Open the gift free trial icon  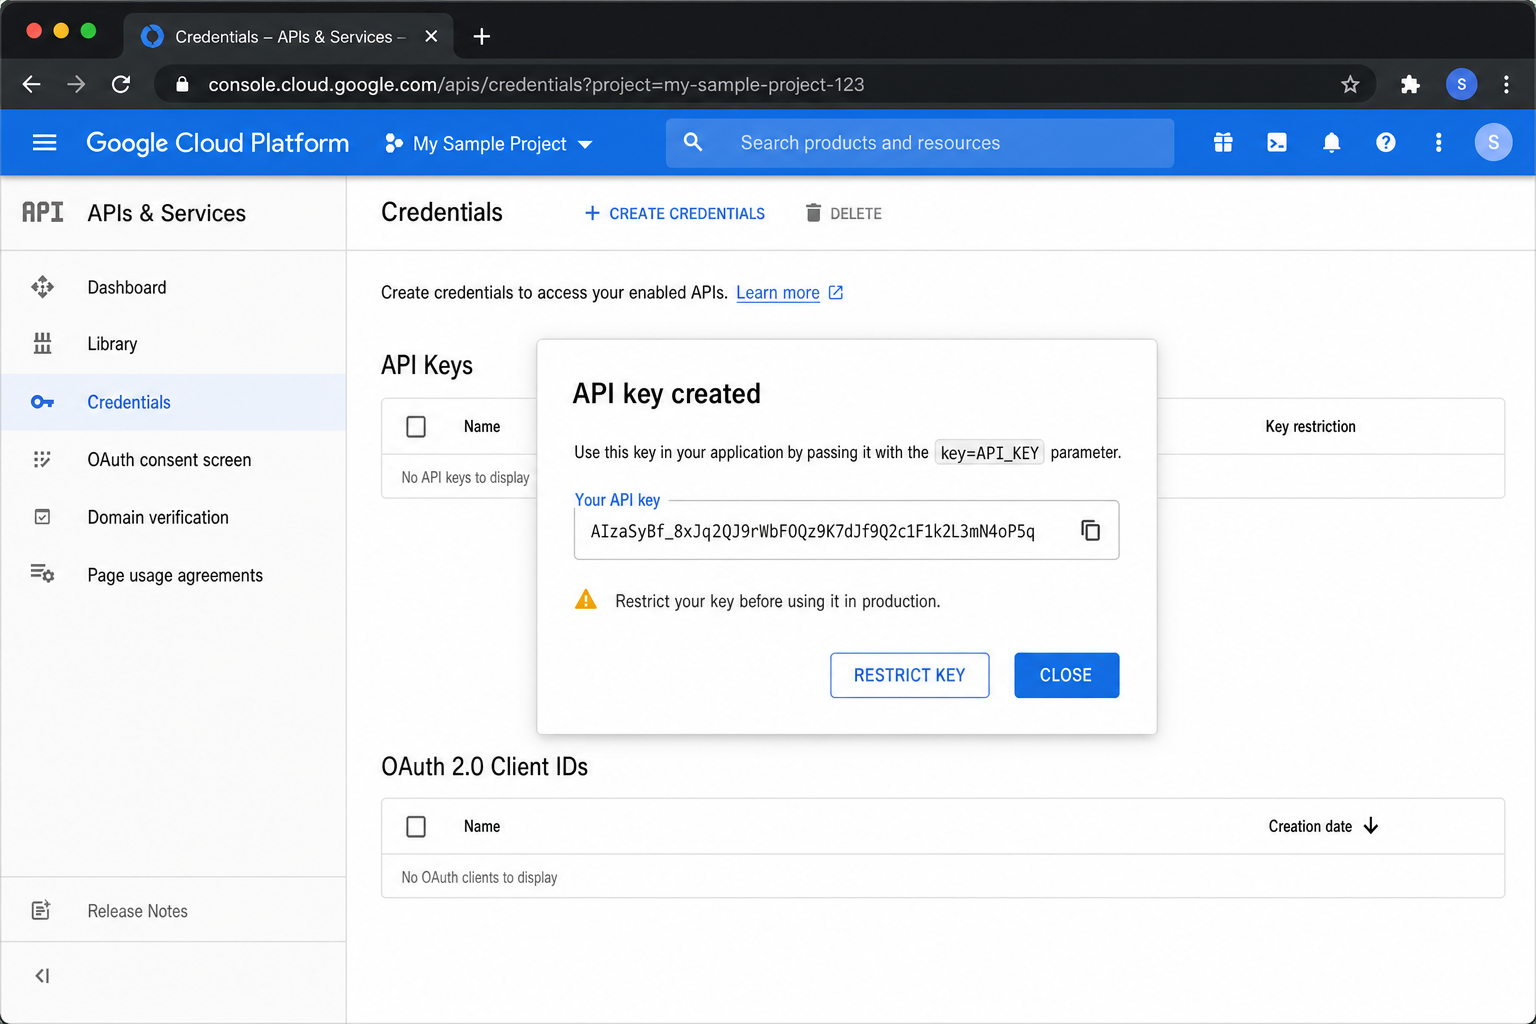(1223, 143)
